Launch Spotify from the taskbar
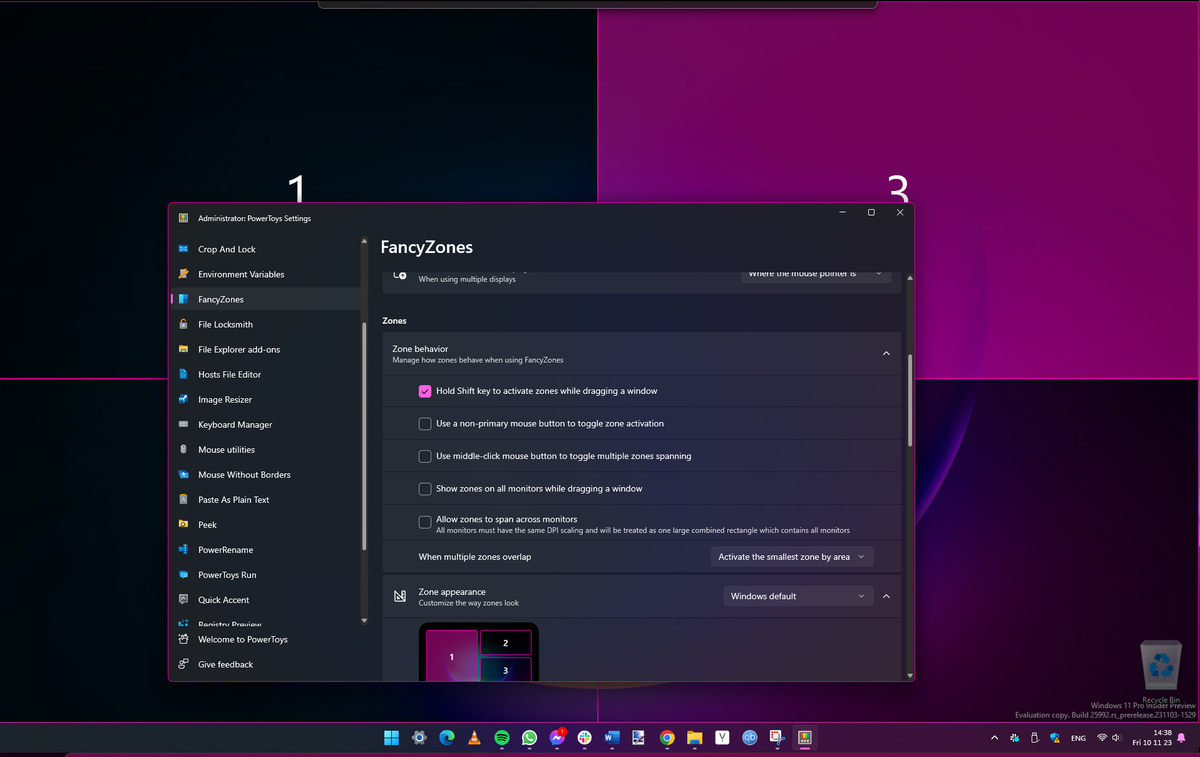This screenshot has height=757, width=1200. click(x=501, y=737)
